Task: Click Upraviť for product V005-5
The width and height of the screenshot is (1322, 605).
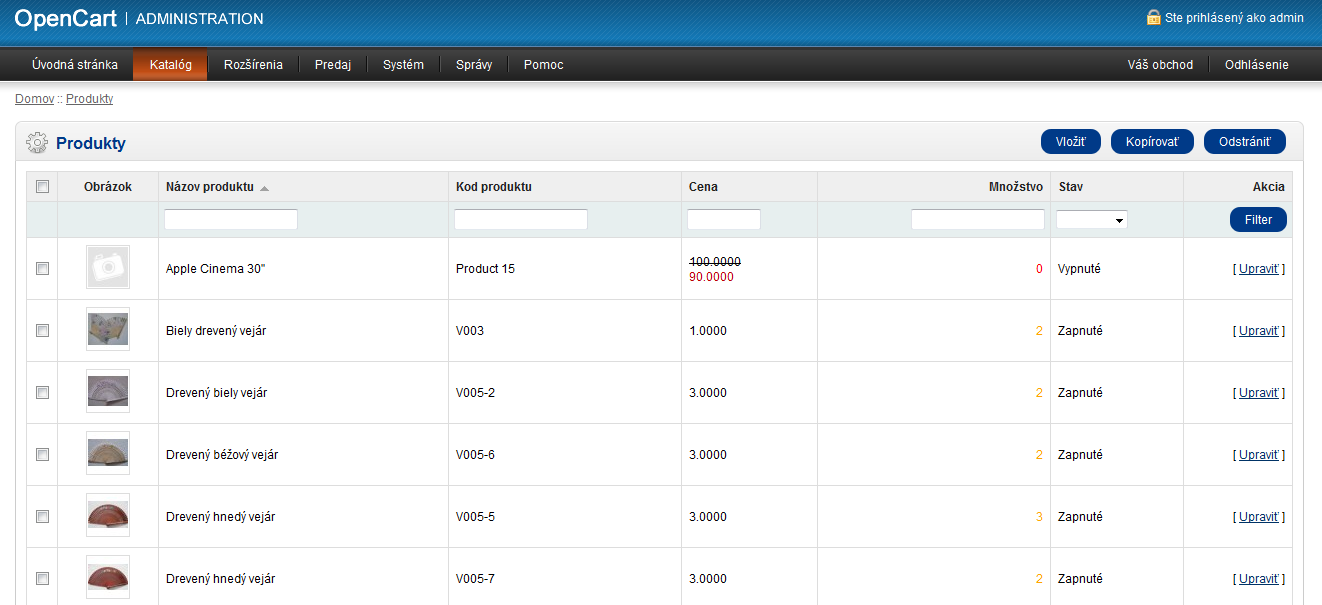Action: (1259, 517)
